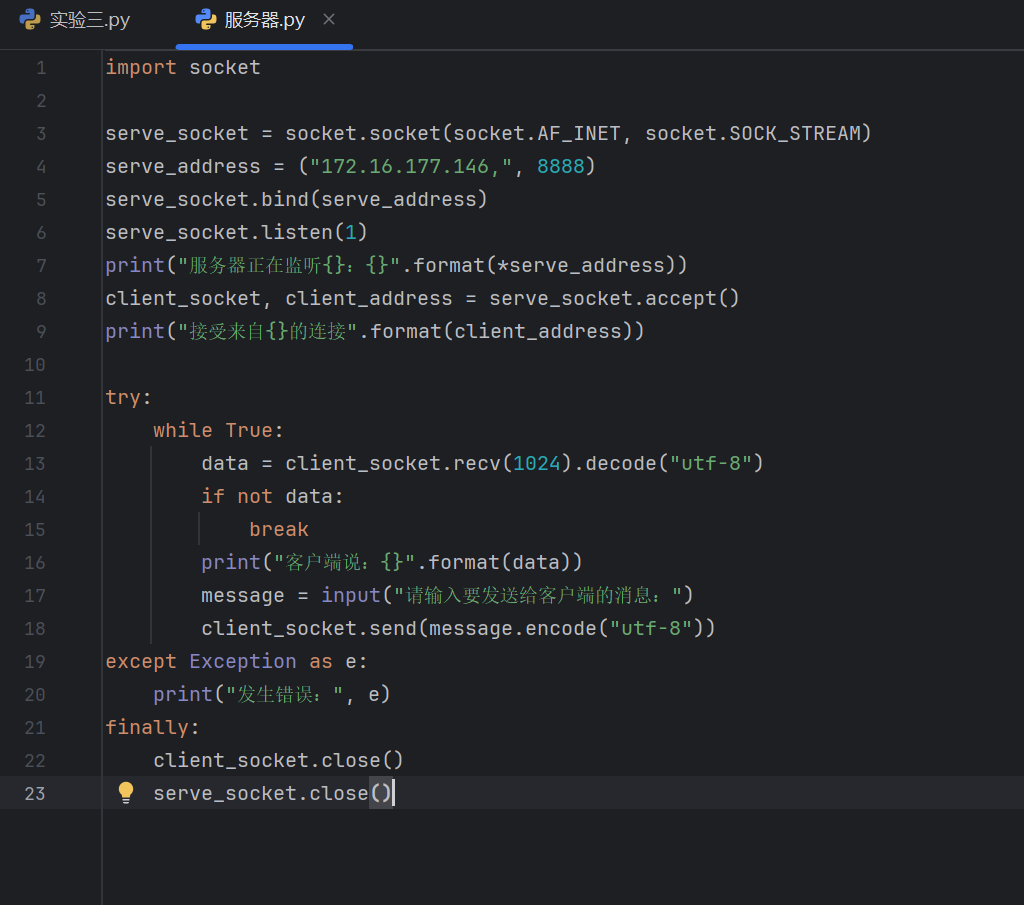1024x905 pixels.
Task: Click line number 12 beside while True
Action: tap(36, 431)
